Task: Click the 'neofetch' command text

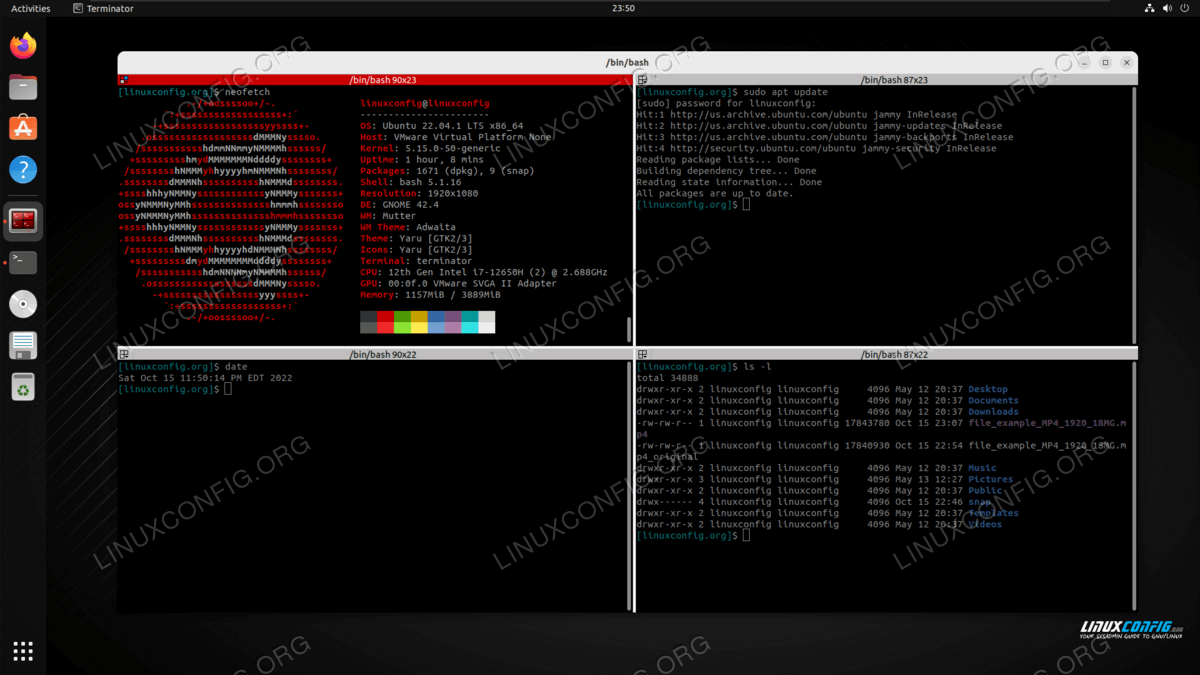Action: tap(249, 92)
